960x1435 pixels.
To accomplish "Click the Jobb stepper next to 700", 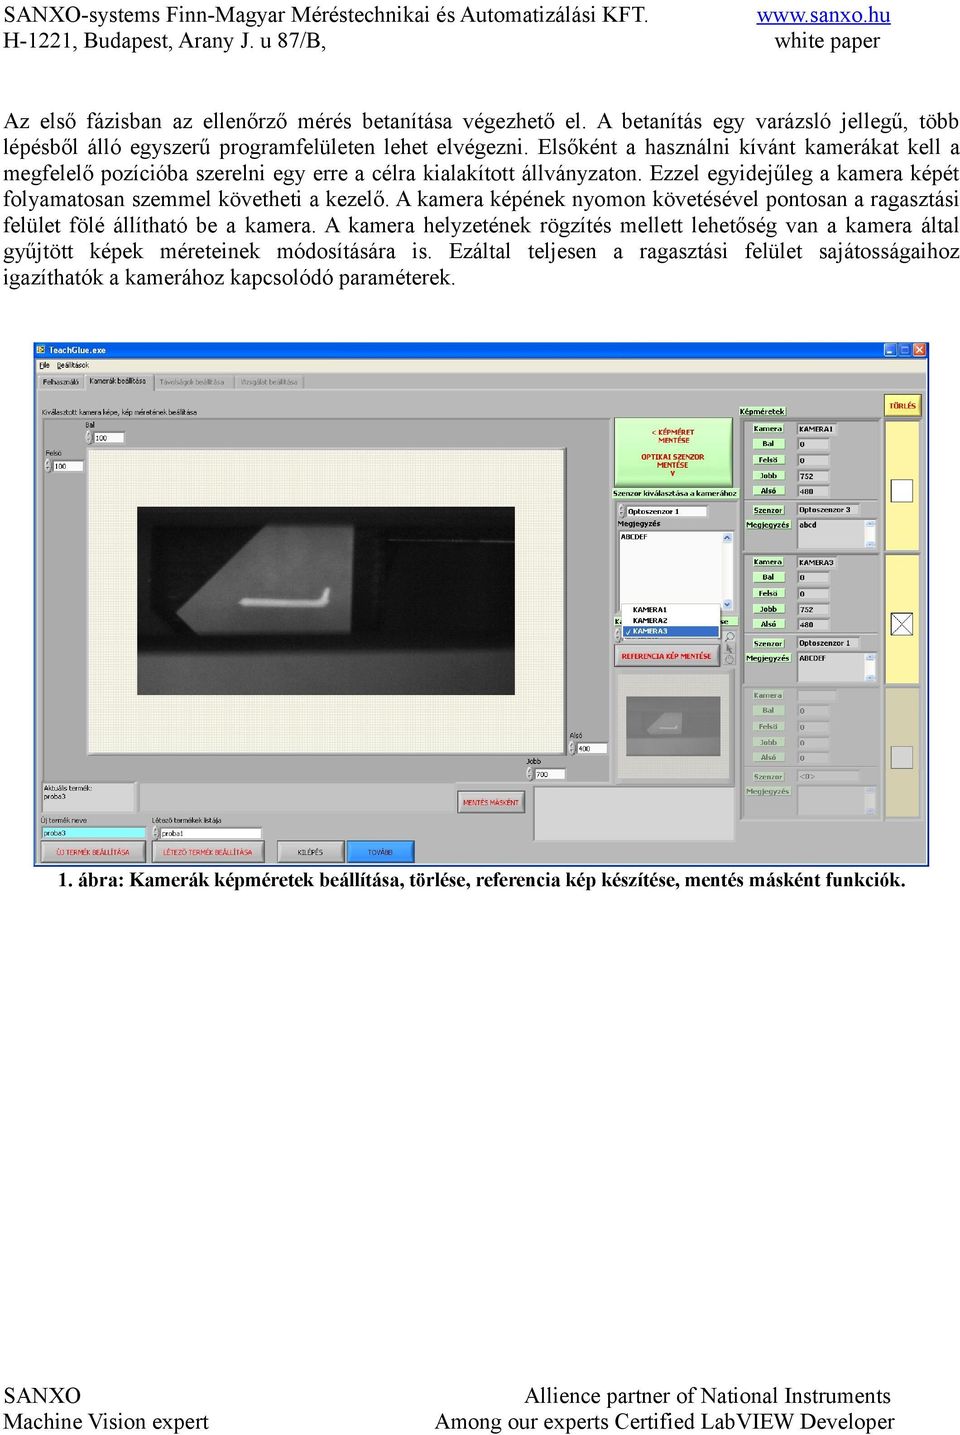I will click(531, 774).
